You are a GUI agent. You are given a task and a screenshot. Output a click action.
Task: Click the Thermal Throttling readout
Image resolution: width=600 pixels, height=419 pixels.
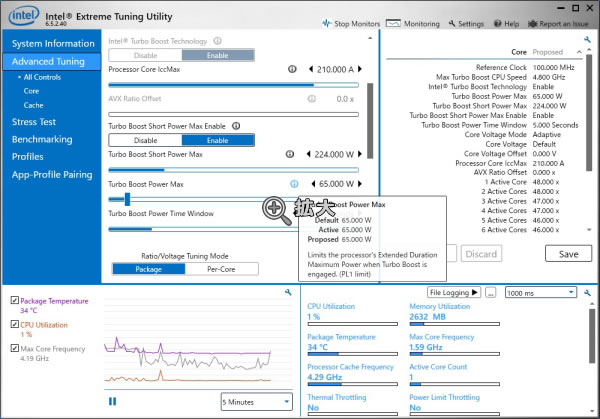click(x=352, y=404)
